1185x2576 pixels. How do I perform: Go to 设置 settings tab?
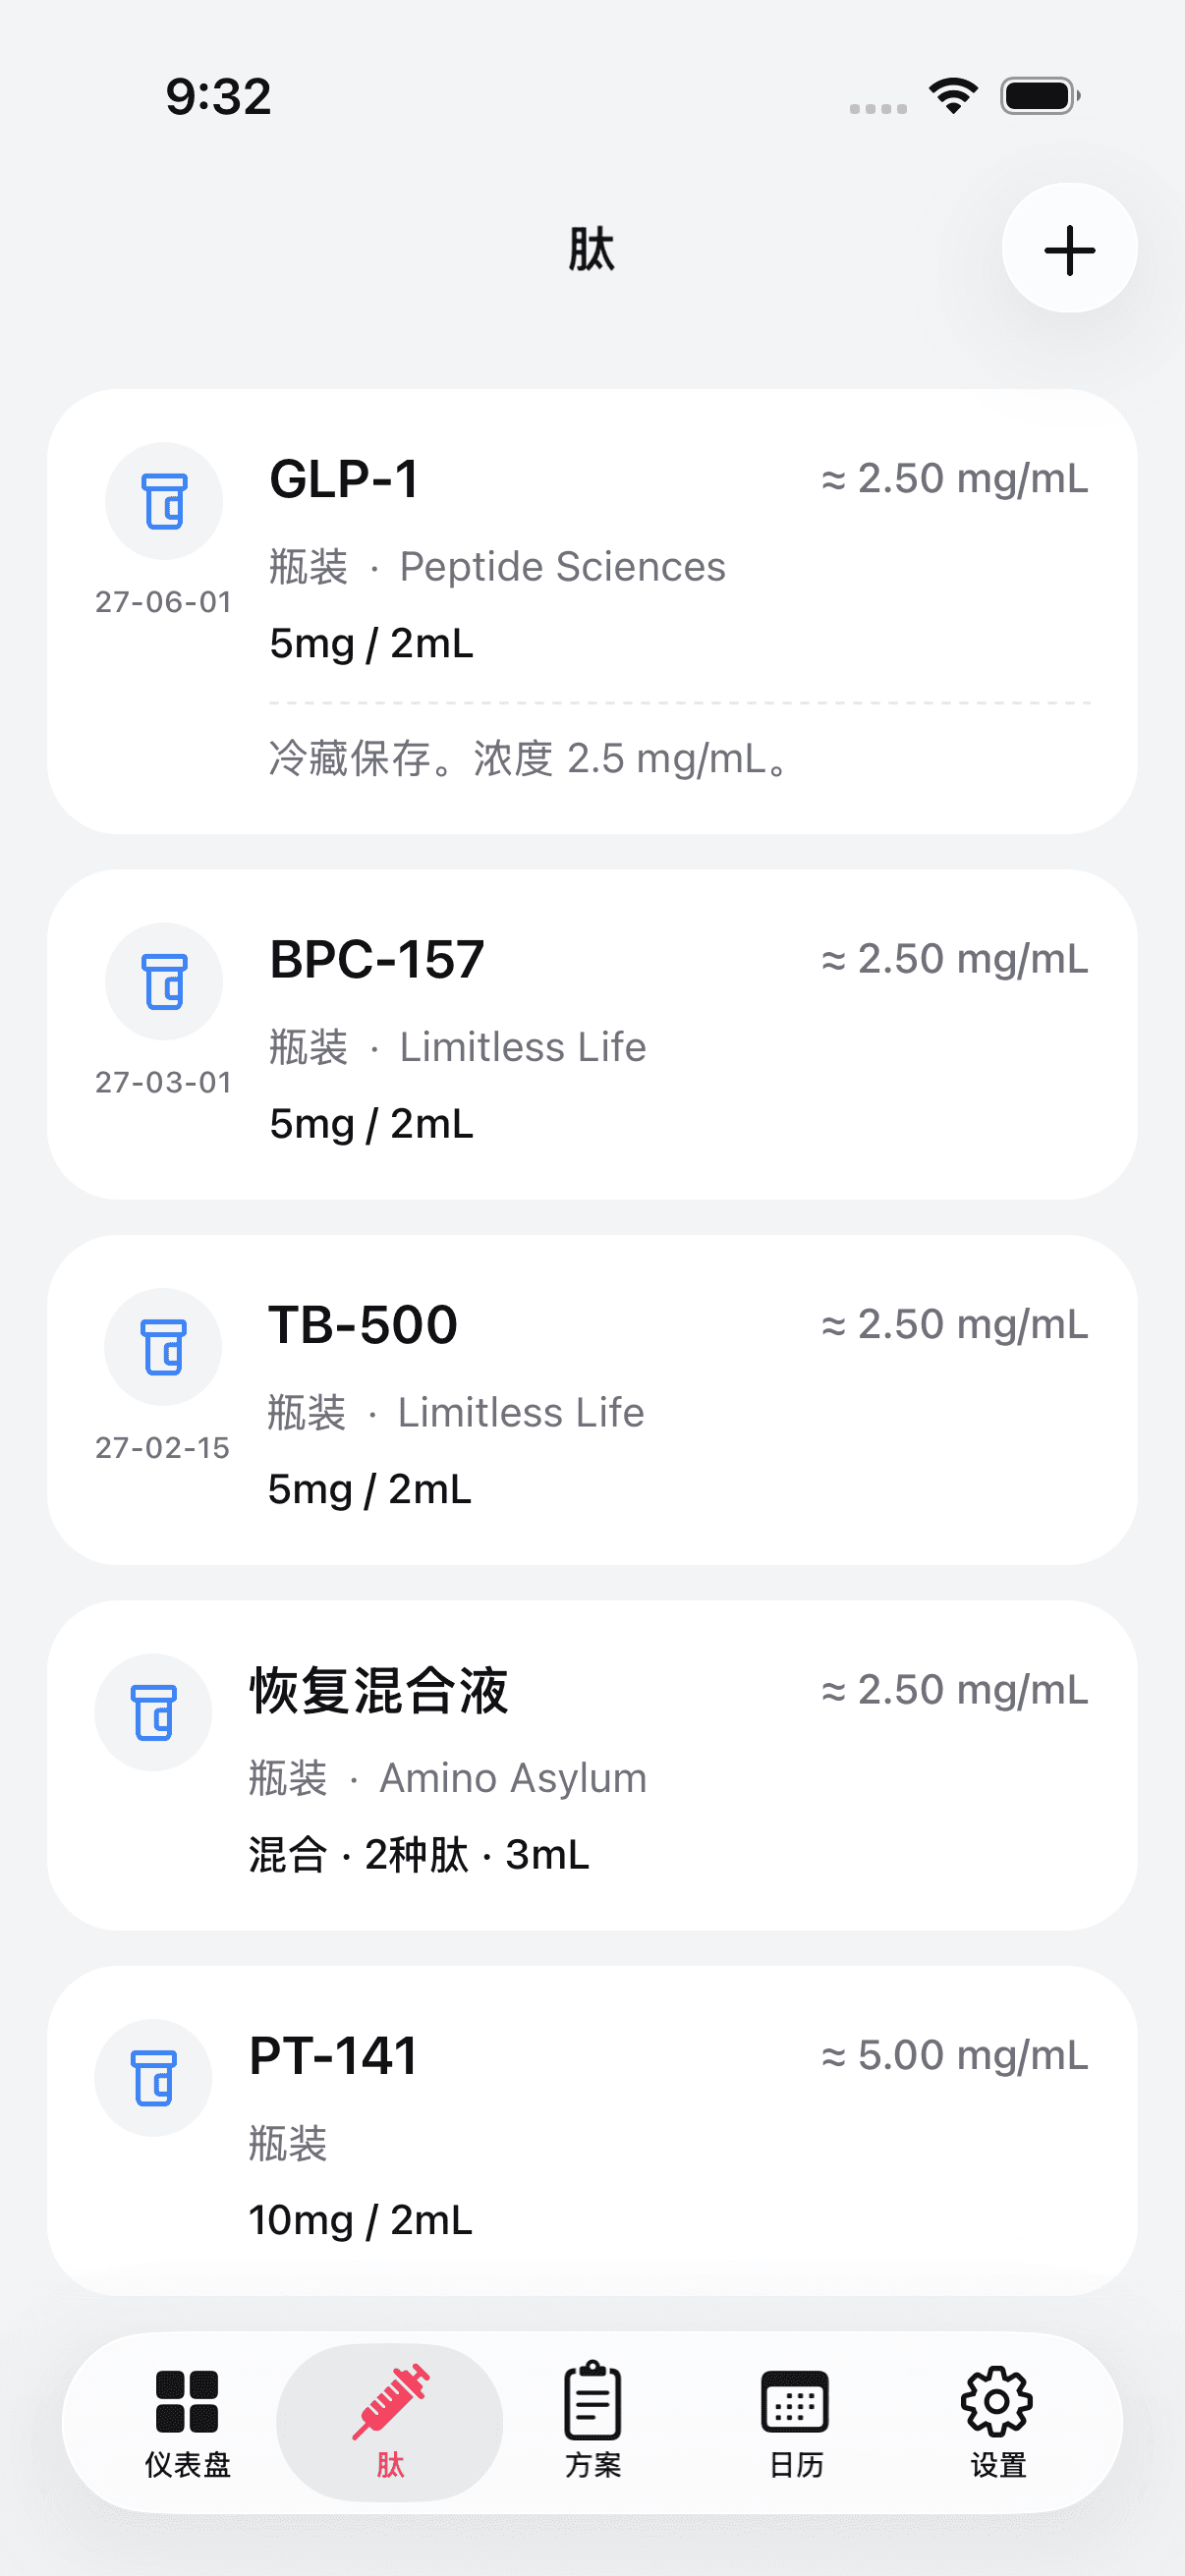point(998,2422)
